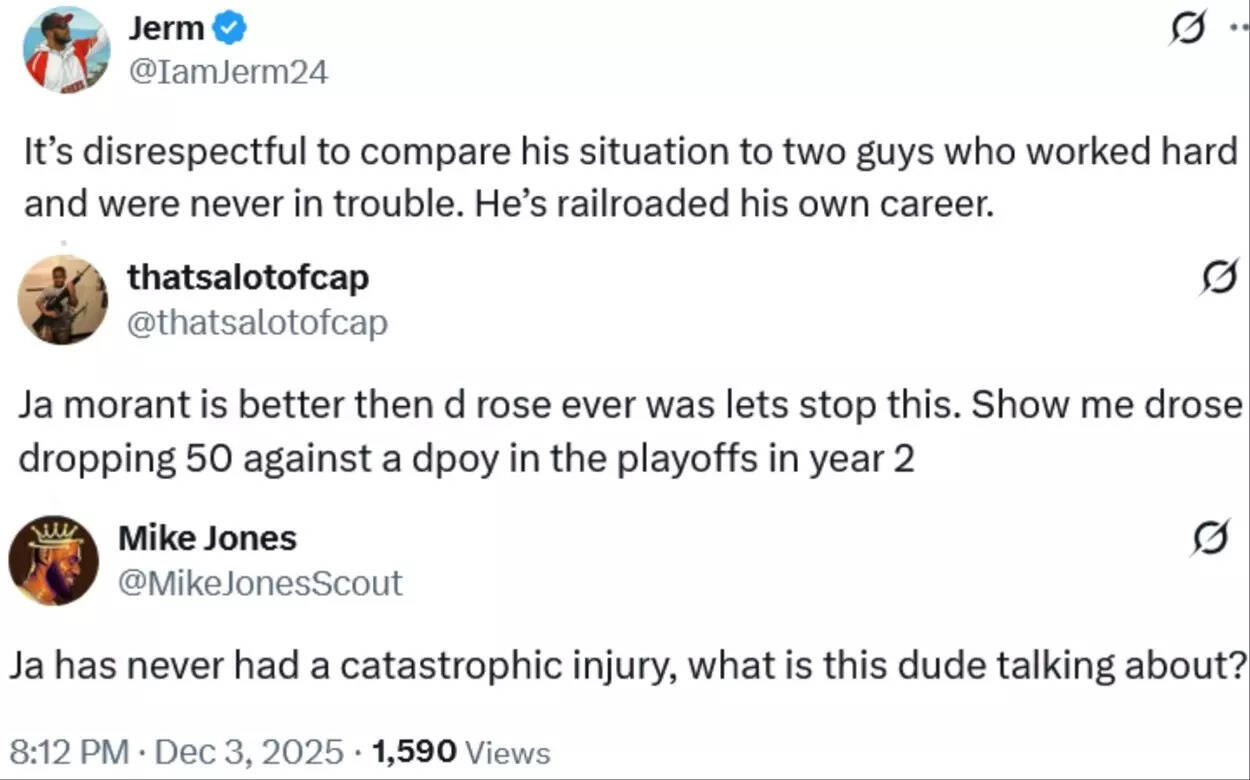This screenshot has width=1250, height=780.
Task: Click the Mike Jones display name
Action: click(208, 538)
